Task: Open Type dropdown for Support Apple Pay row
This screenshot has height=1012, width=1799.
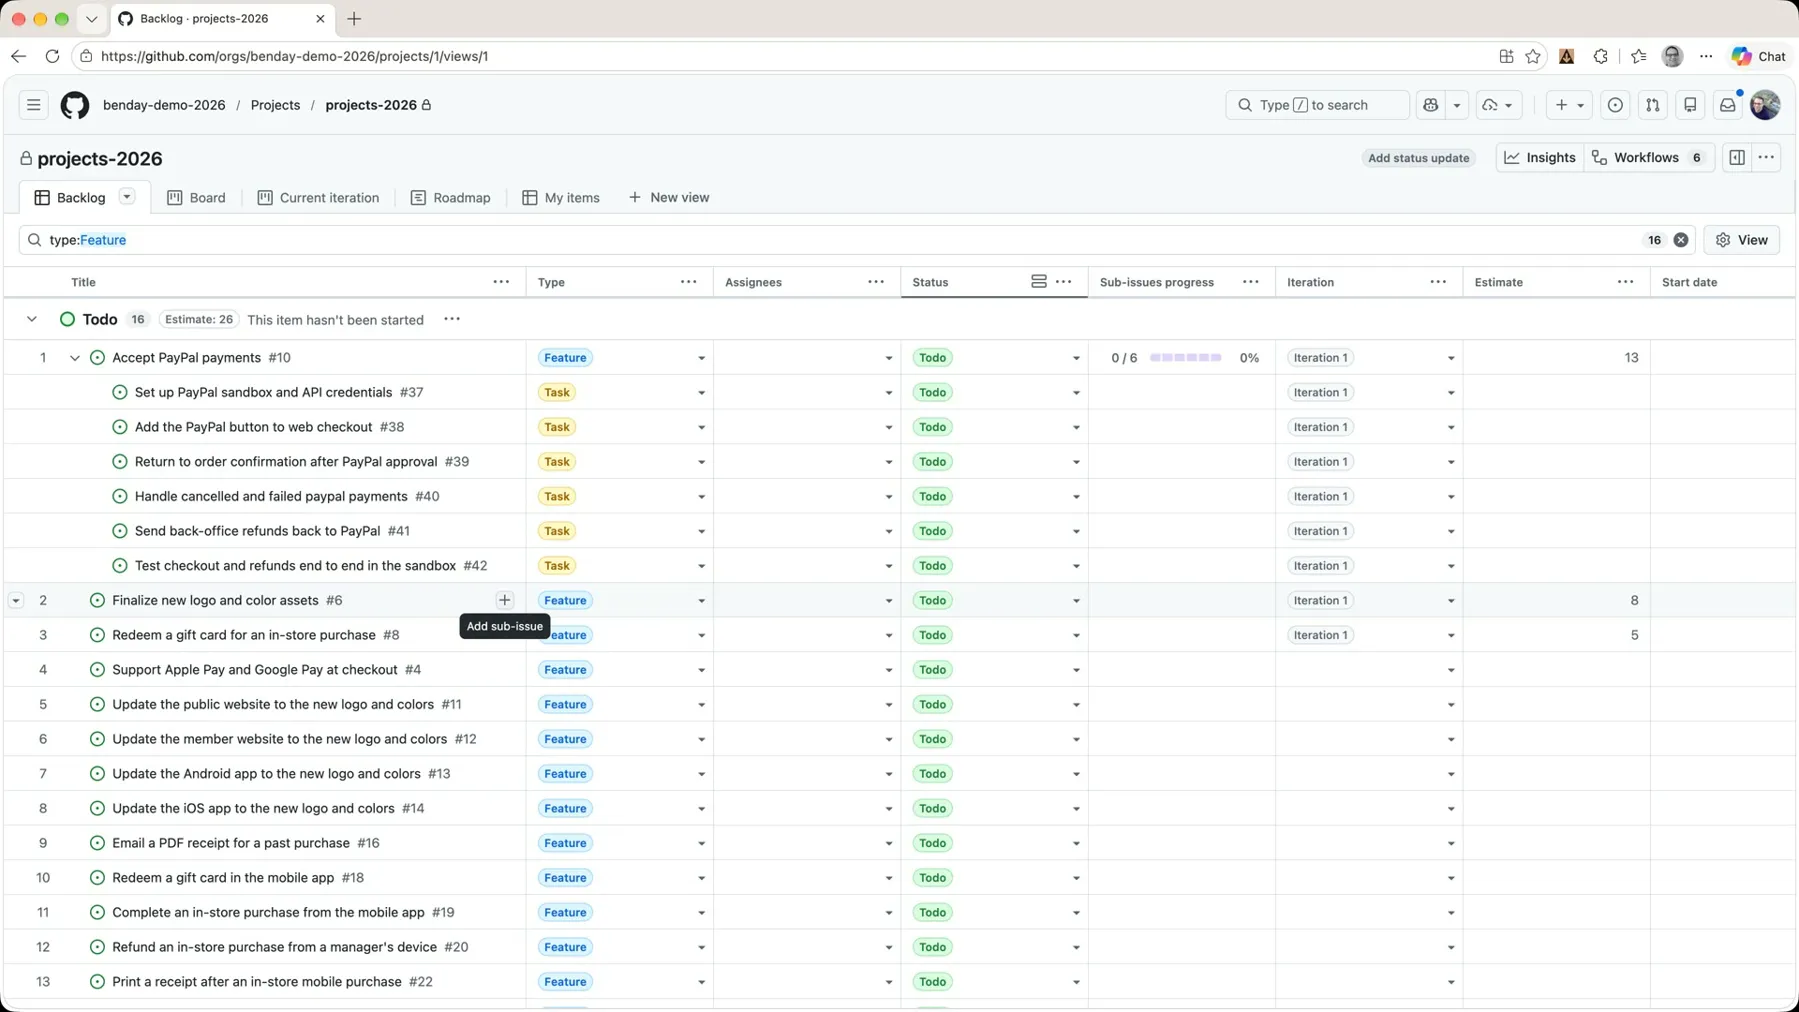Action: 701,670
